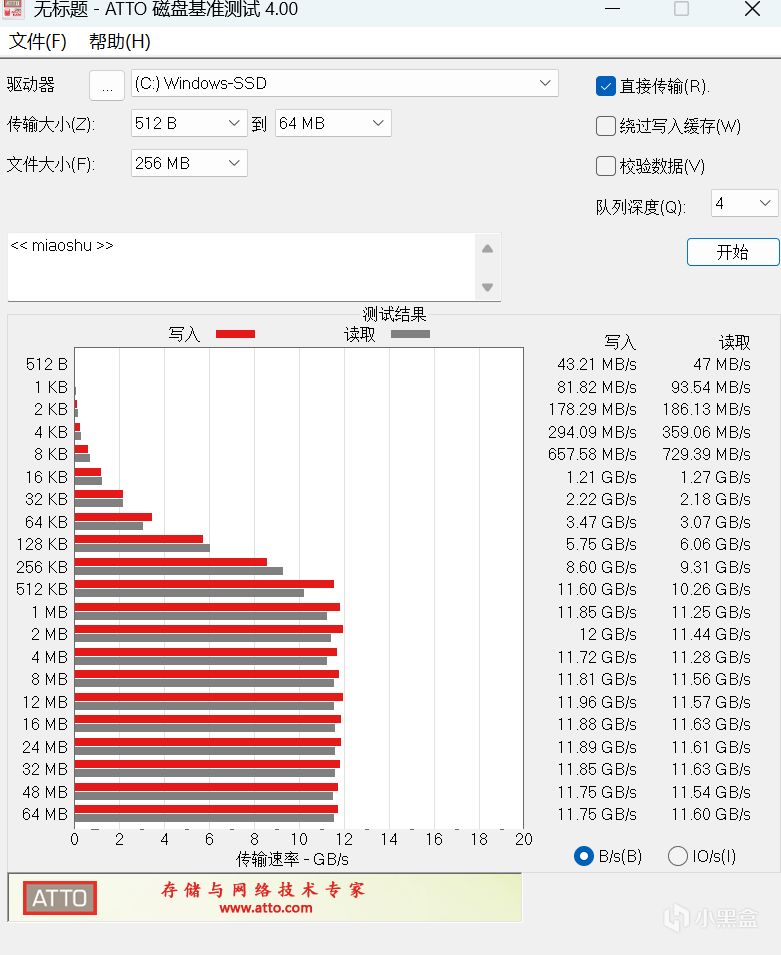Click the ATTO logo in the banner
The height and width of the screenshot is (955, 781).
pyautogui.click(x=60, y=898)
